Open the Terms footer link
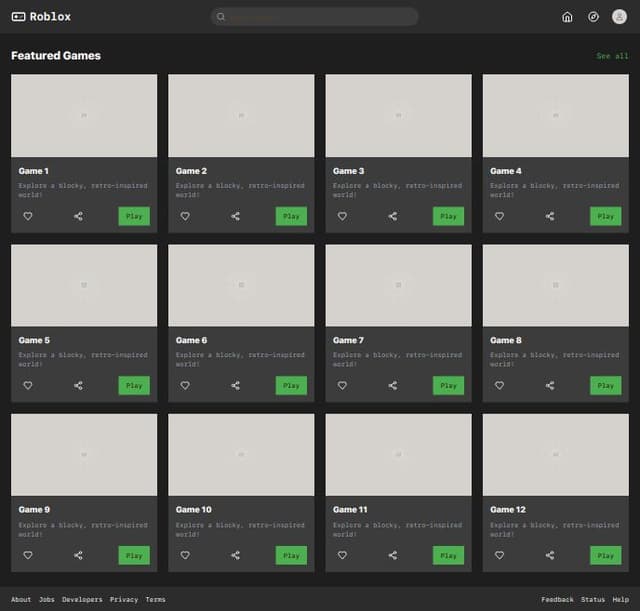The image size is (640, 611). (x=156, y=600)
